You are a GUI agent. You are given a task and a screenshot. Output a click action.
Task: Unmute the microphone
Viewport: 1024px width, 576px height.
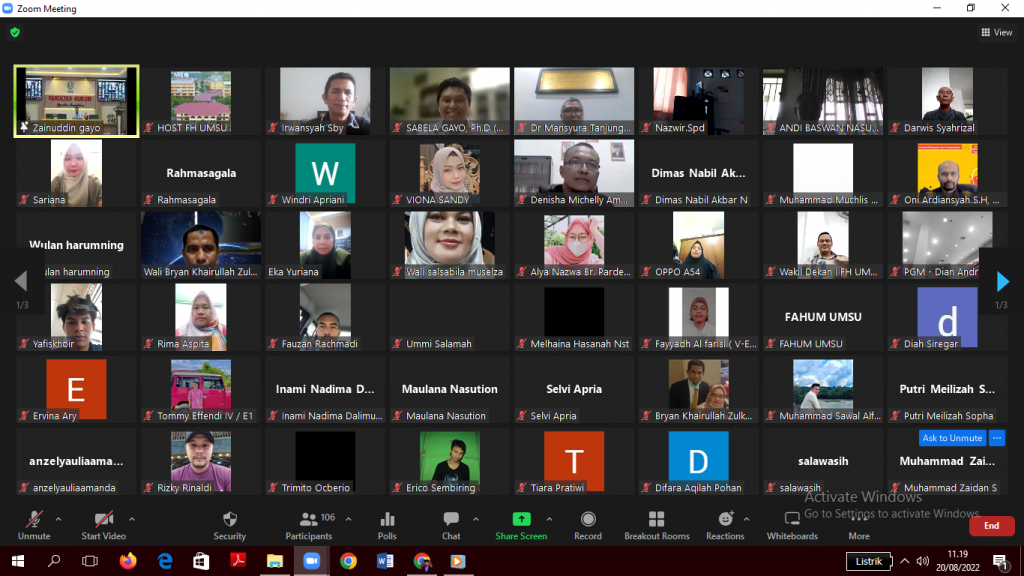pyautogui.click(x=34, y=524)
